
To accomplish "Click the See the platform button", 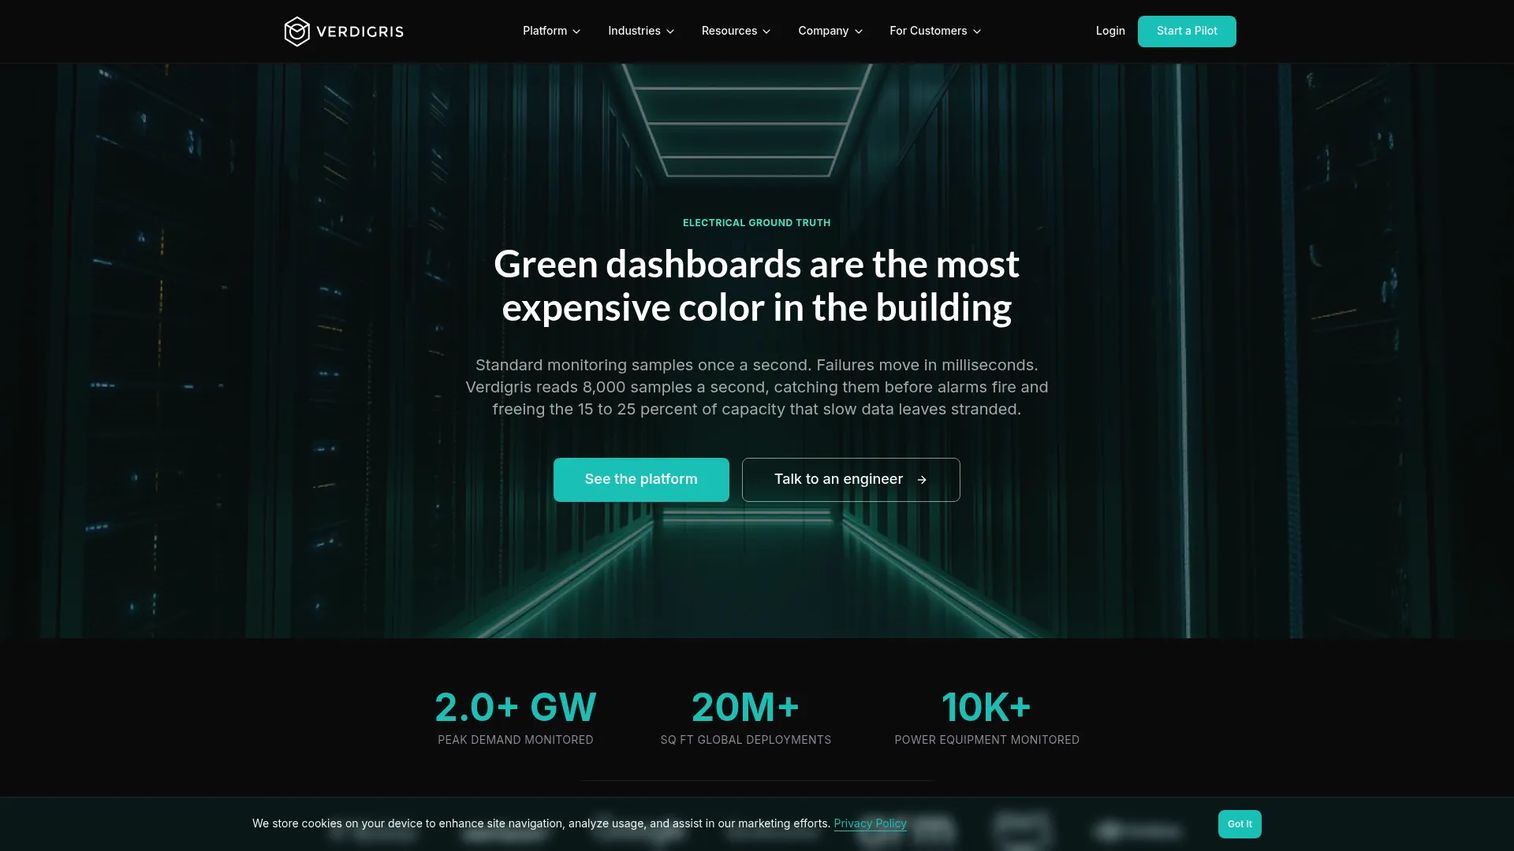I will click(x=641, y=480).
